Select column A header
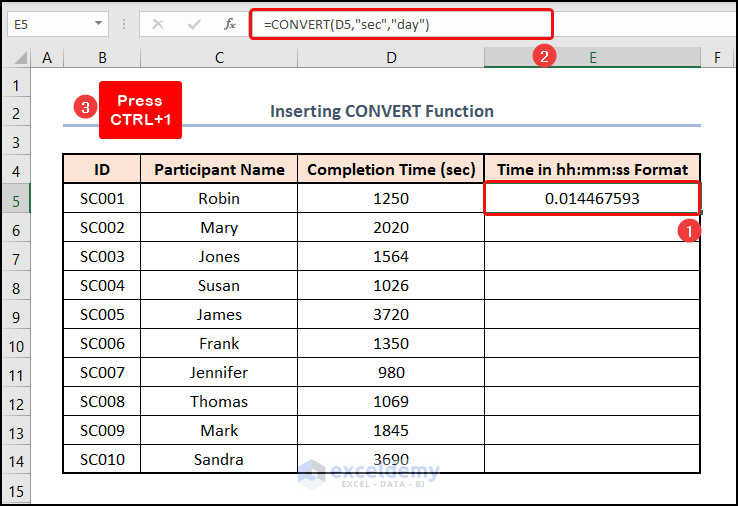738x506 pixels. [47, 57]
